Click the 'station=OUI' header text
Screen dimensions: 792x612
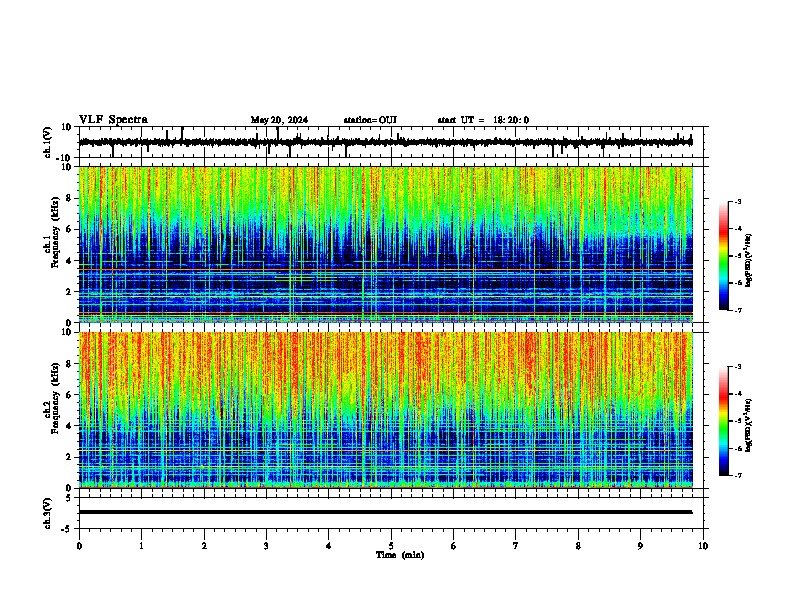370,120
